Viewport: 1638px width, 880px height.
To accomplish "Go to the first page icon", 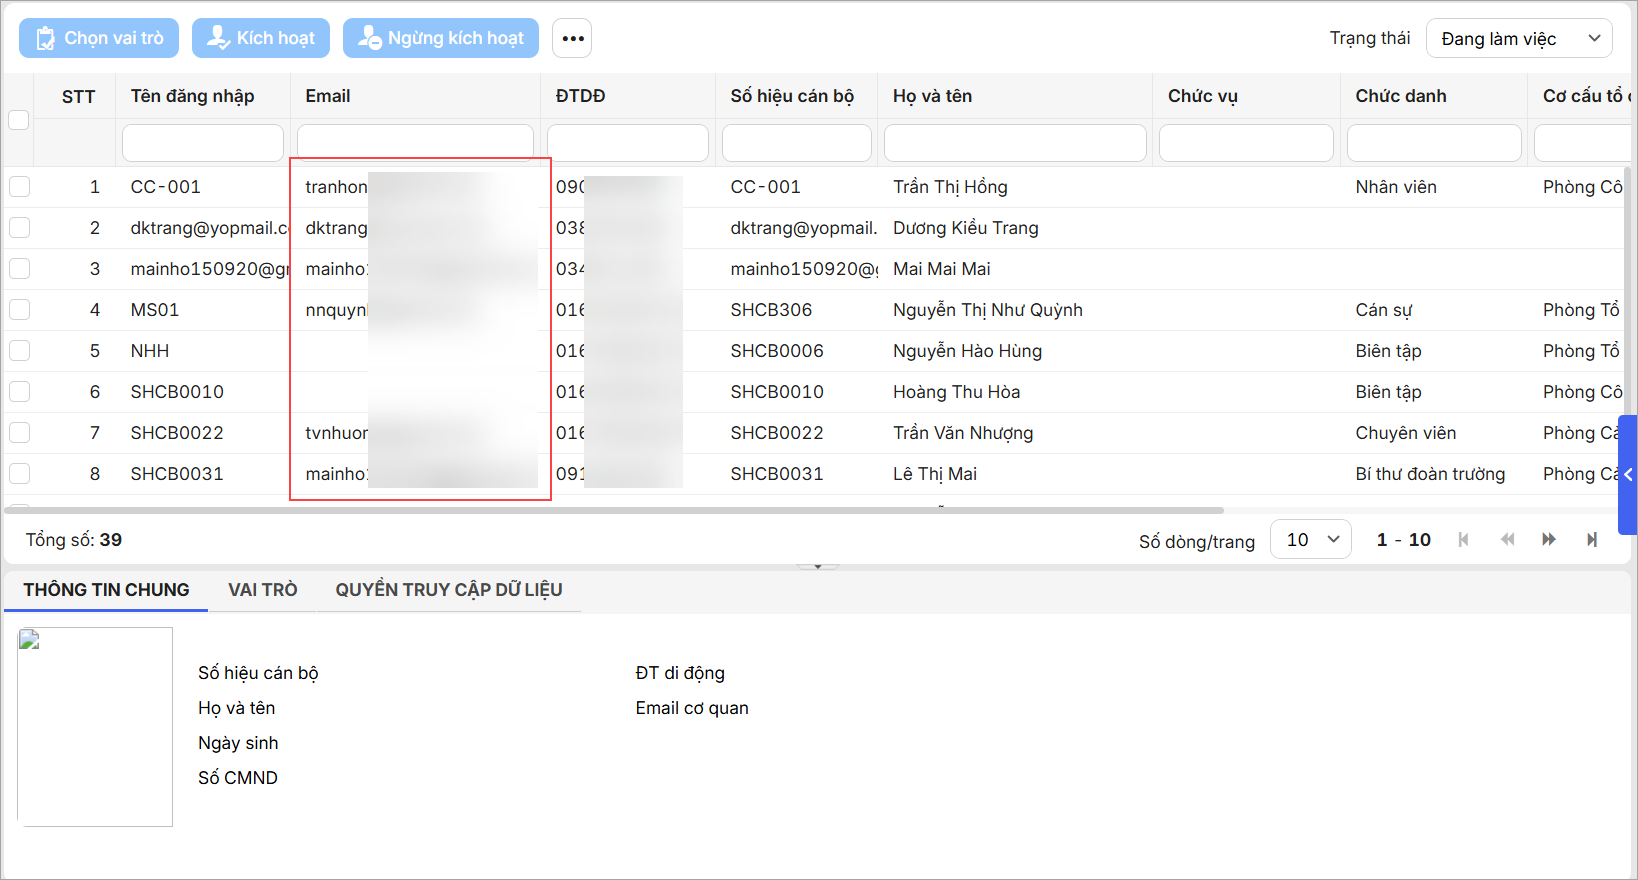I will pyautogui.click(x=1464, y=540).
